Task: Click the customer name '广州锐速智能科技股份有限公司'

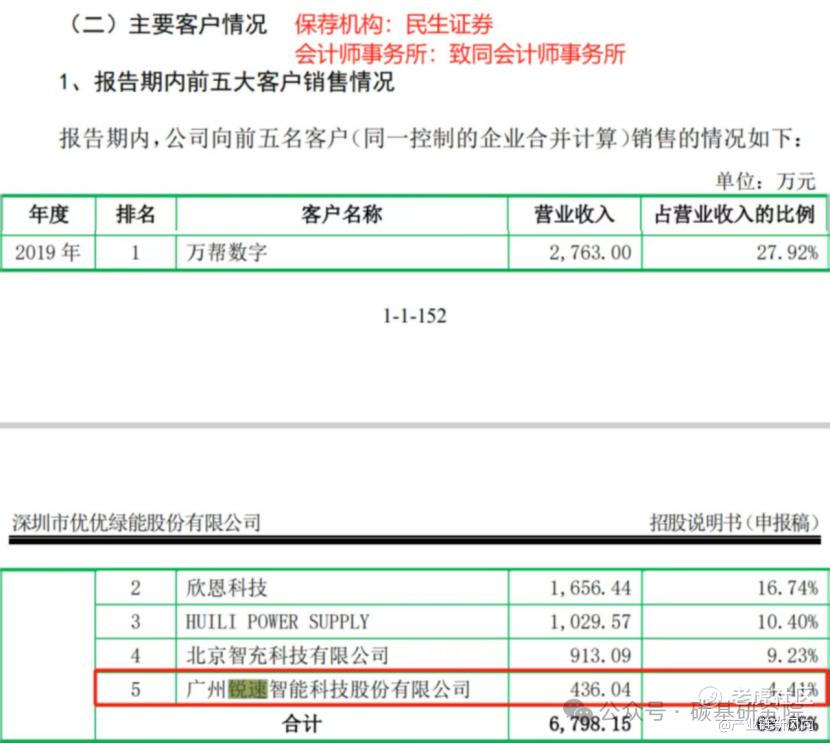Action: pyautogui.click(x=328, y=689)
